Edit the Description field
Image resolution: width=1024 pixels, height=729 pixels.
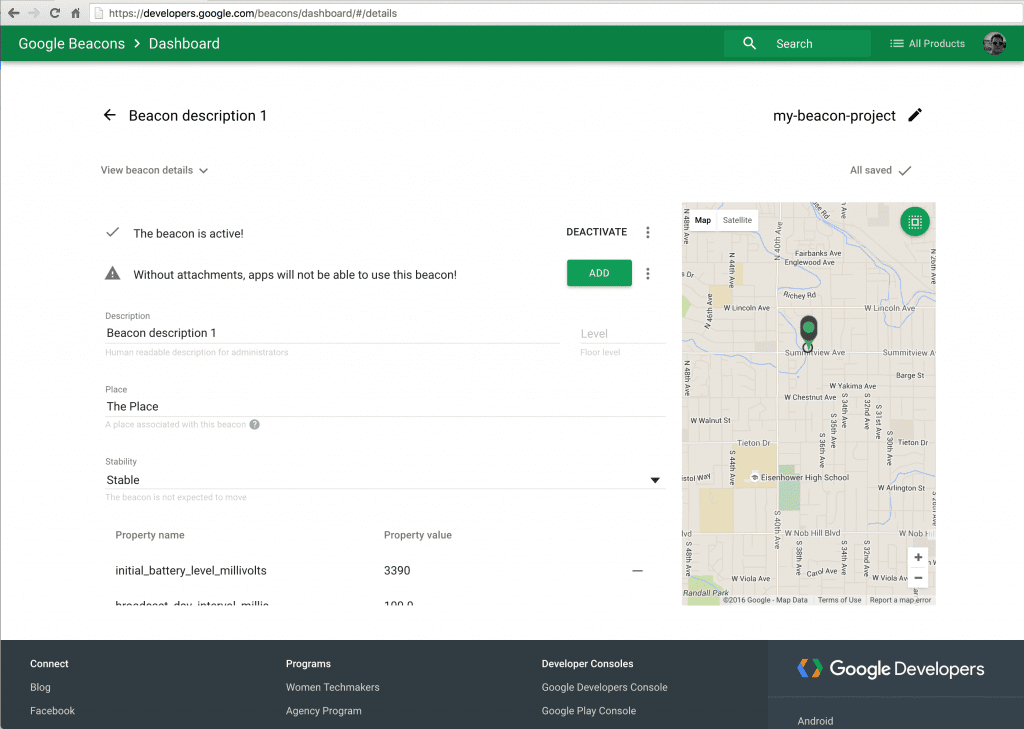[x=332, y=333]
